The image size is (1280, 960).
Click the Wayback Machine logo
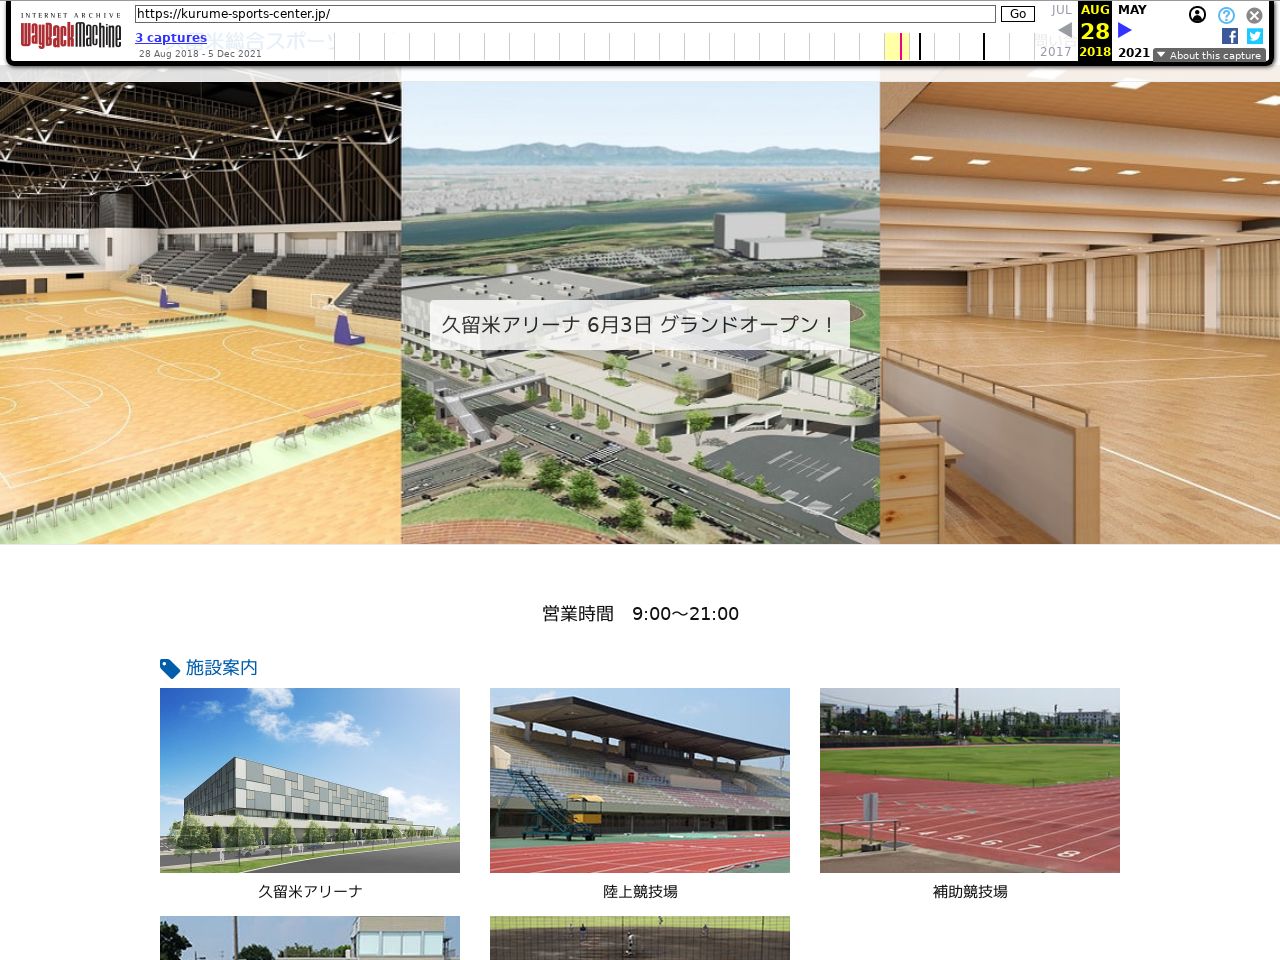70,35
